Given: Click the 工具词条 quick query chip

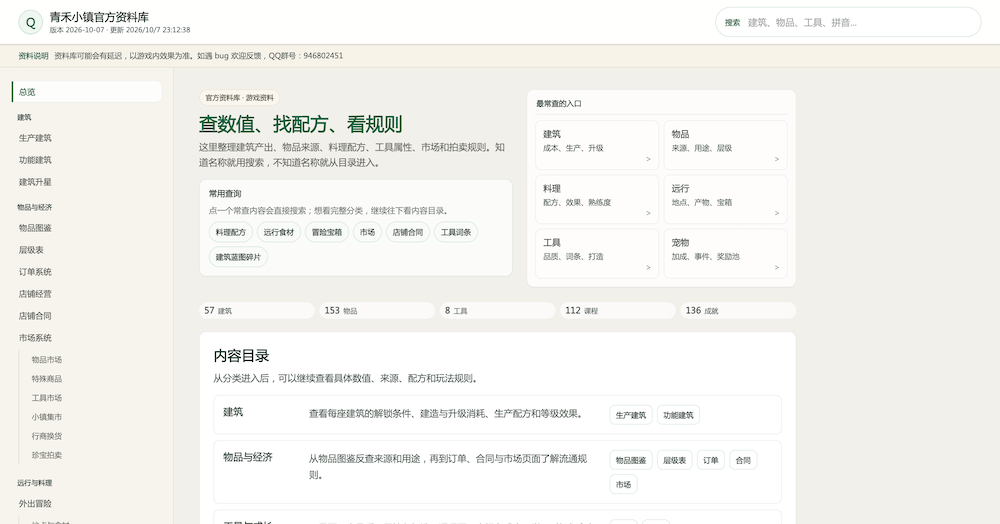Looking at the screenshot, I should pos(456,232).
